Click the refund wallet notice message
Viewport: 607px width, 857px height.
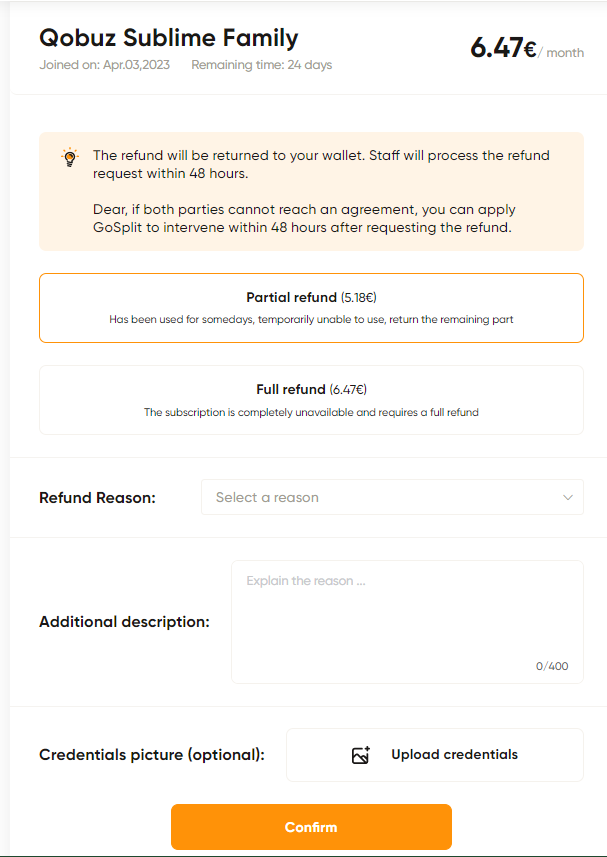(321, 164)
